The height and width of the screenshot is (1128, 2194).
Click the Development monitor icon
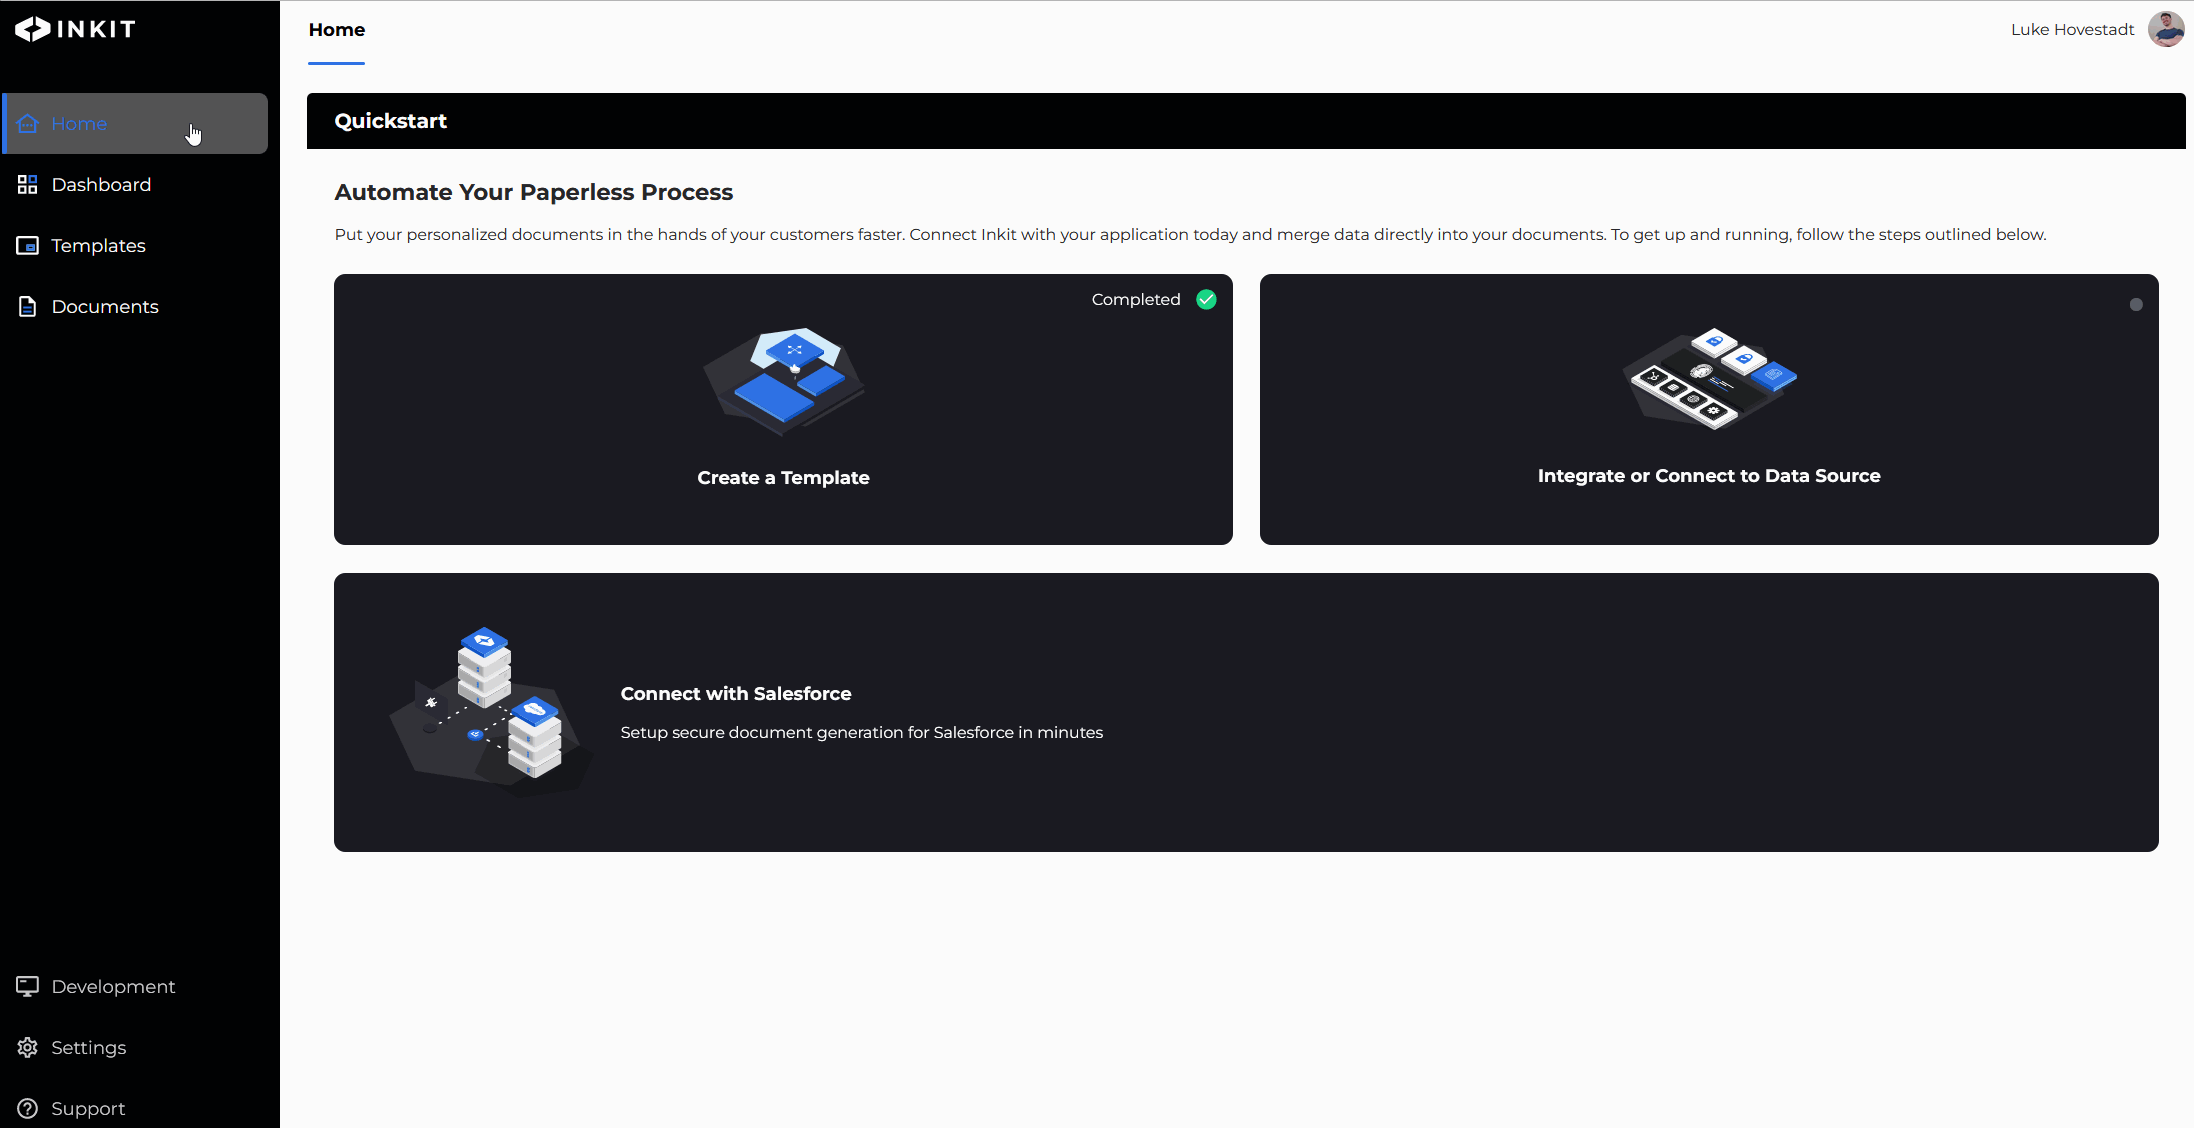point(28,986)
